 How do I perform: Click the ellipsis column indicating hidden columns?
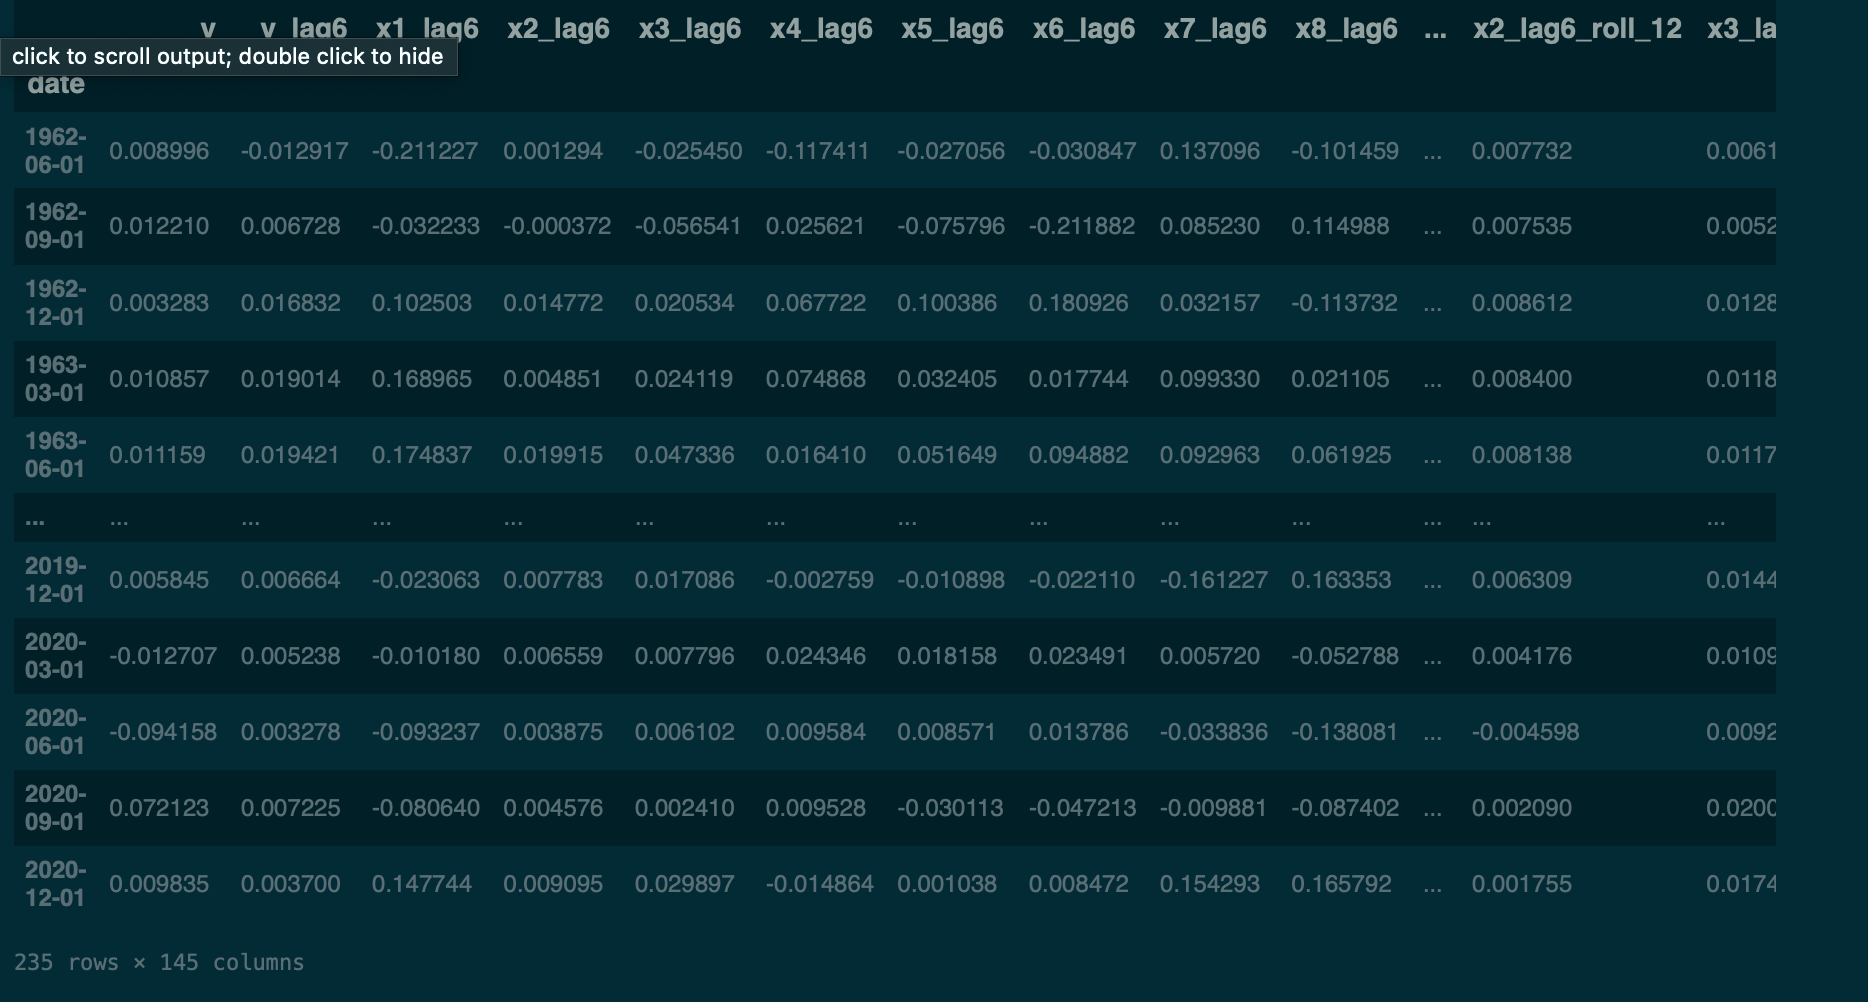(1433, 28)
